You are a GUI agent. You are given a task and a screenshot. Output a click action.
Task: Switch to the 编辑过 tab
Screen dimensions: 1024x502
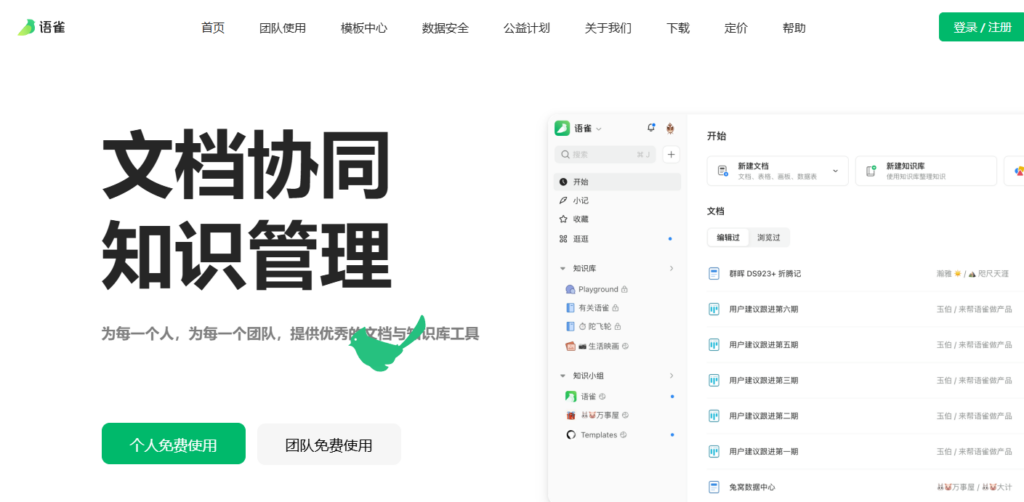click(728, 238)
